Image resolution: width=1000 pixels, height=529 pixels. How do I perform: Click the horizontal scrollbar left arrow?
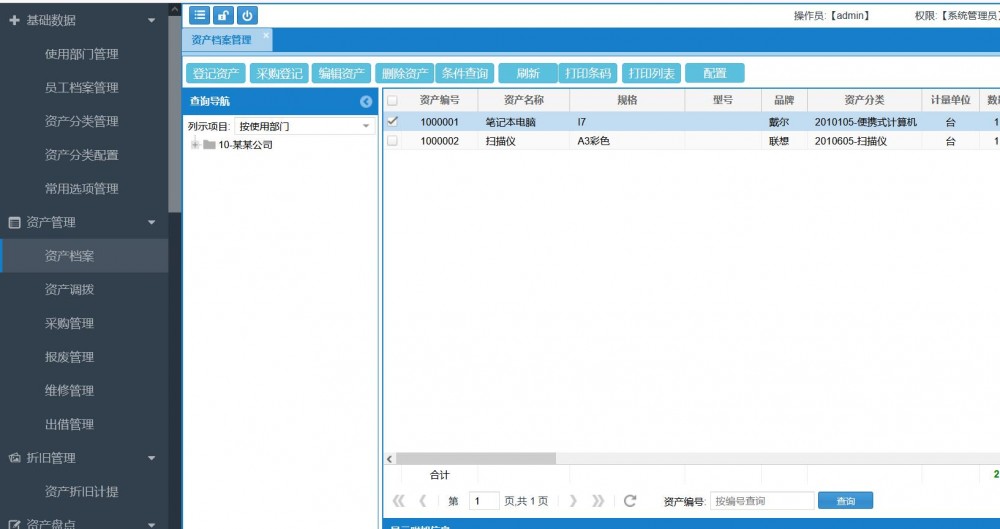coord(390,459)
